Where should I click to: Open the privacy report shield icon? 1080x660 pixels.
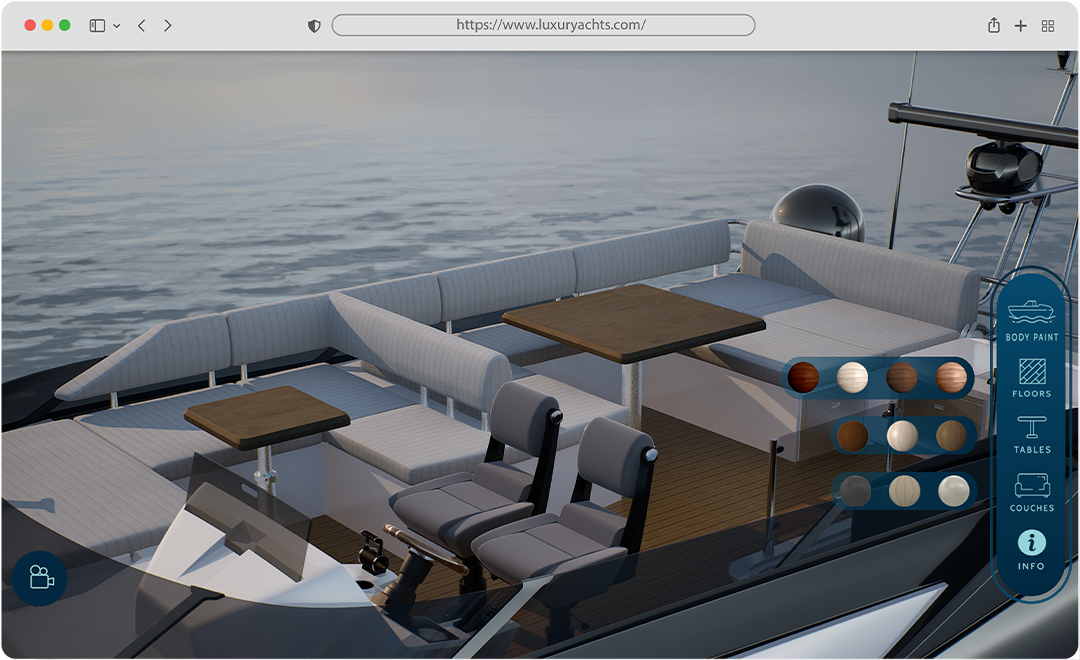(314, 26)
